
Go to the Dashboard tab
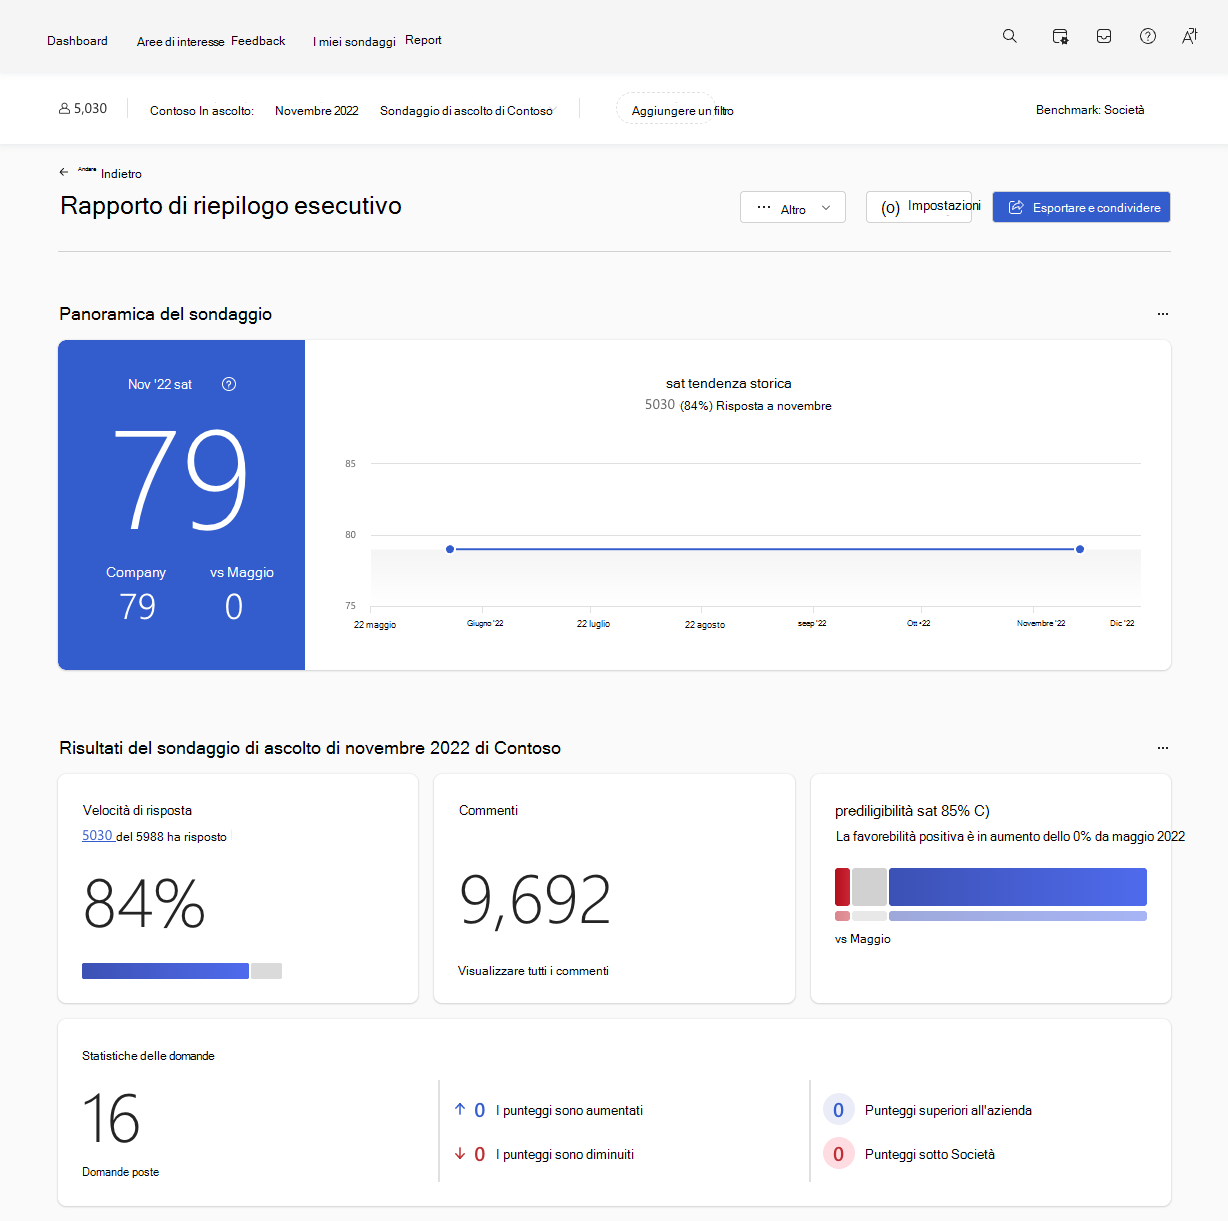pos(77,41)
